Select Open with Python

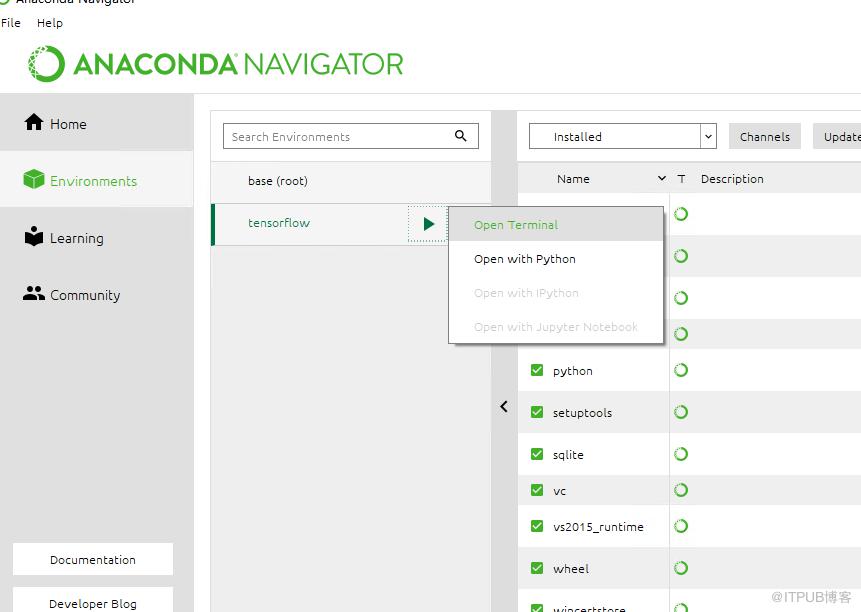556,259
